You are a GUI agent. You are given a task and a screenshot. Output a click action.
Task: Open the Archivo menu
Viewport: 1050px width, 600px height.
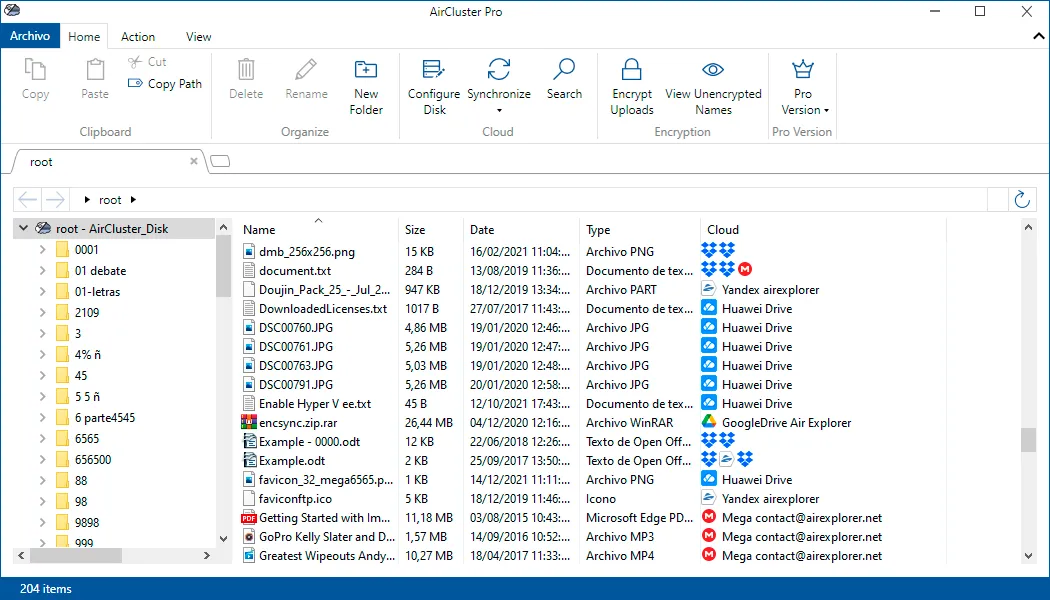point(30,36)
